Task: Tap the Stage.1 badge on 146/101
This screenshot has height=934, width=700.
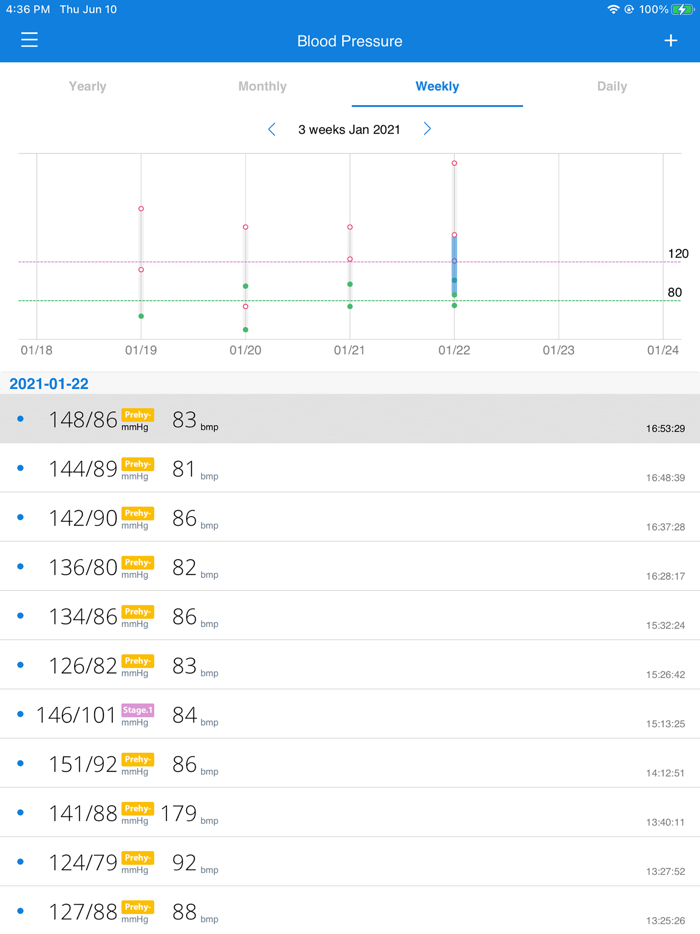Action: tap(138, 710)
